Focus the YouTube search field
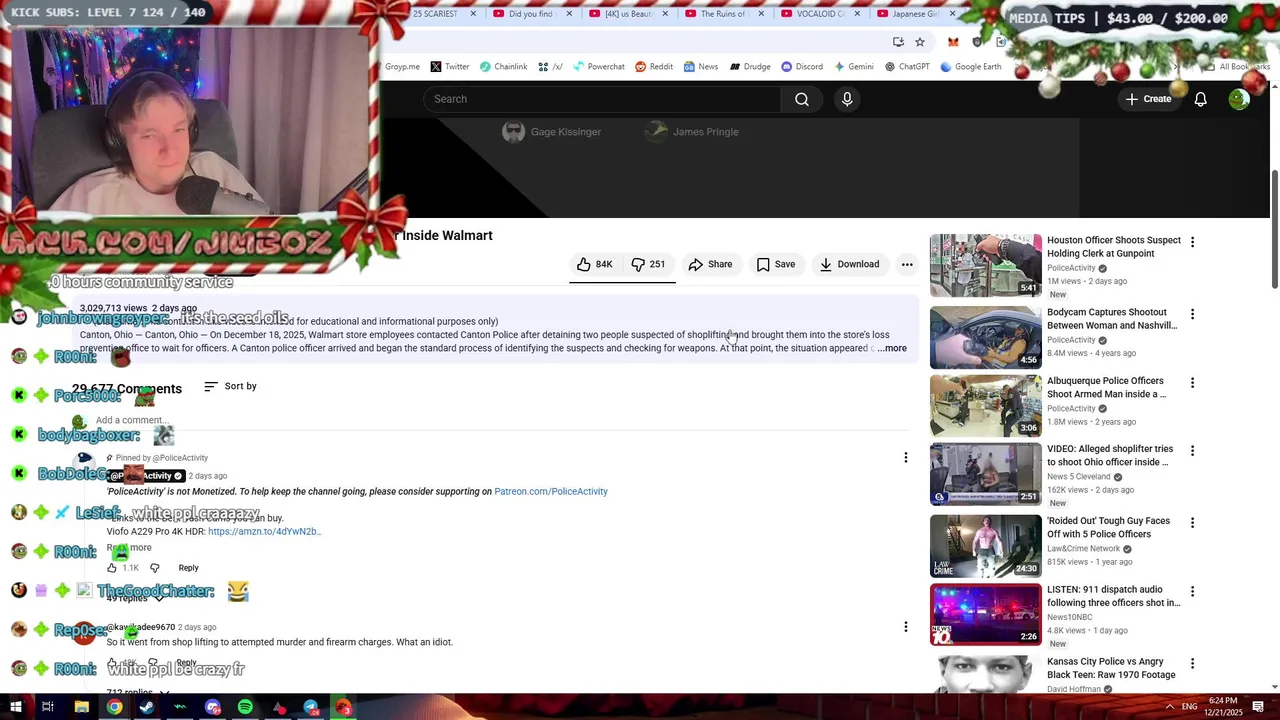Image resolution: width=1280 pixels, height=720 pixels. [x=602, y=99]
